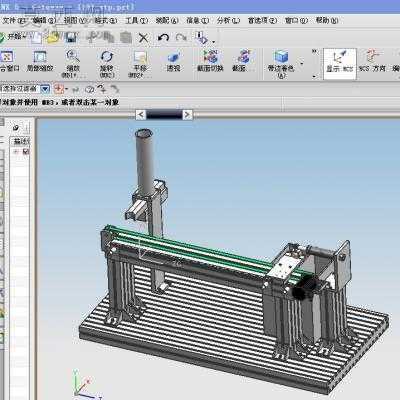Viewport: 400px width, 400px height.
Task: Click the dark bar between cue arrows
Action: (164, 115)
